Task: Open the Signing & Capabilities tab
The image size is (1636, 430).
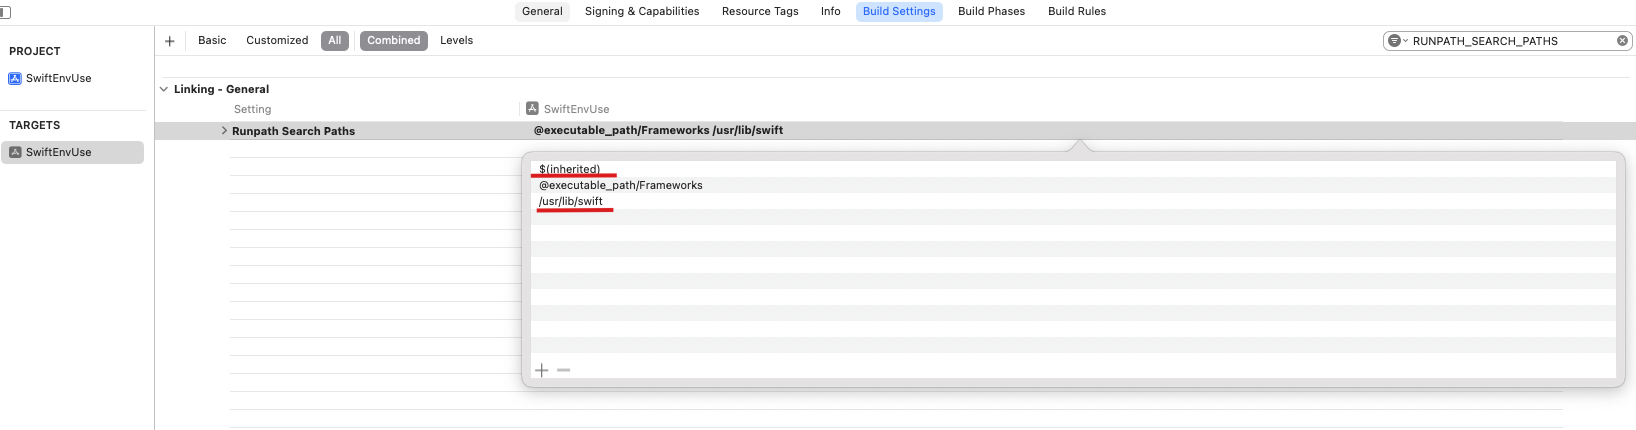Action: point(642,12)
